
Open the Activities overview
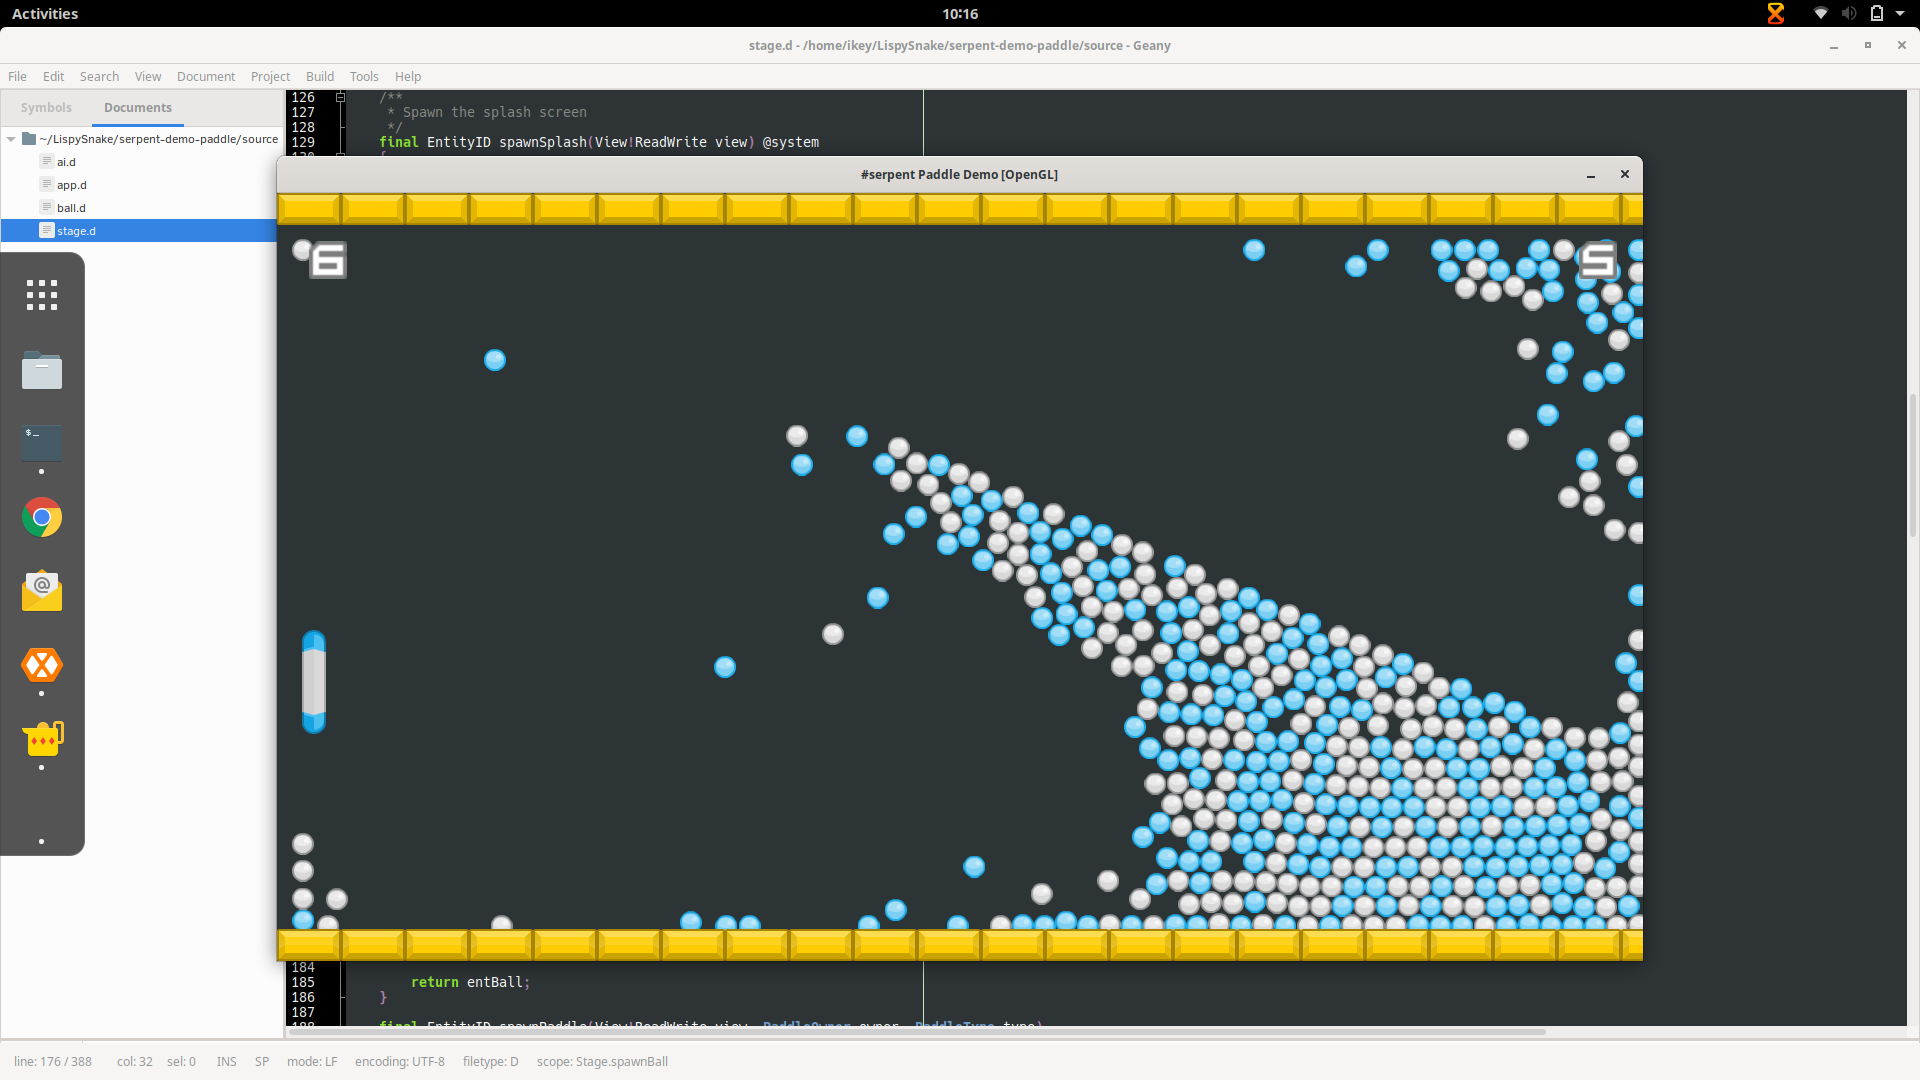(x=45, y=13)
